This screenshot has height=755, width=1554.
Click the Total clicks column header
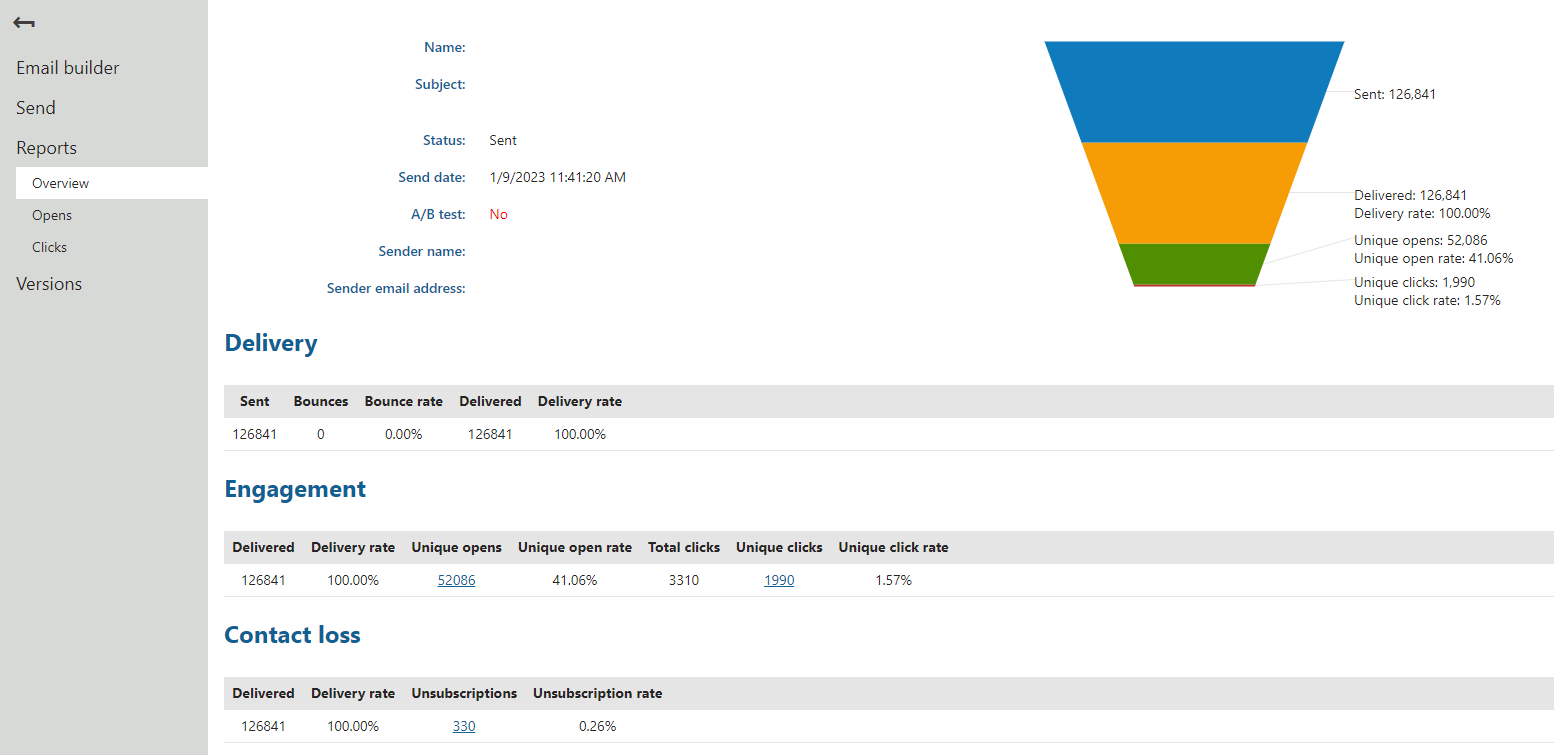pyautogui.click(x=684, y=547)
